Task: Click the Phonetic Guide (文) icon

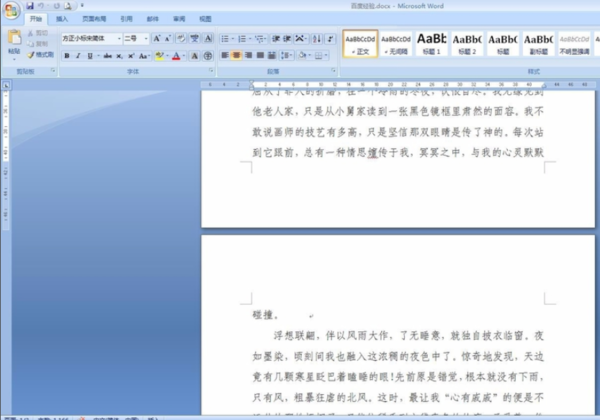Action: [194, 38]
